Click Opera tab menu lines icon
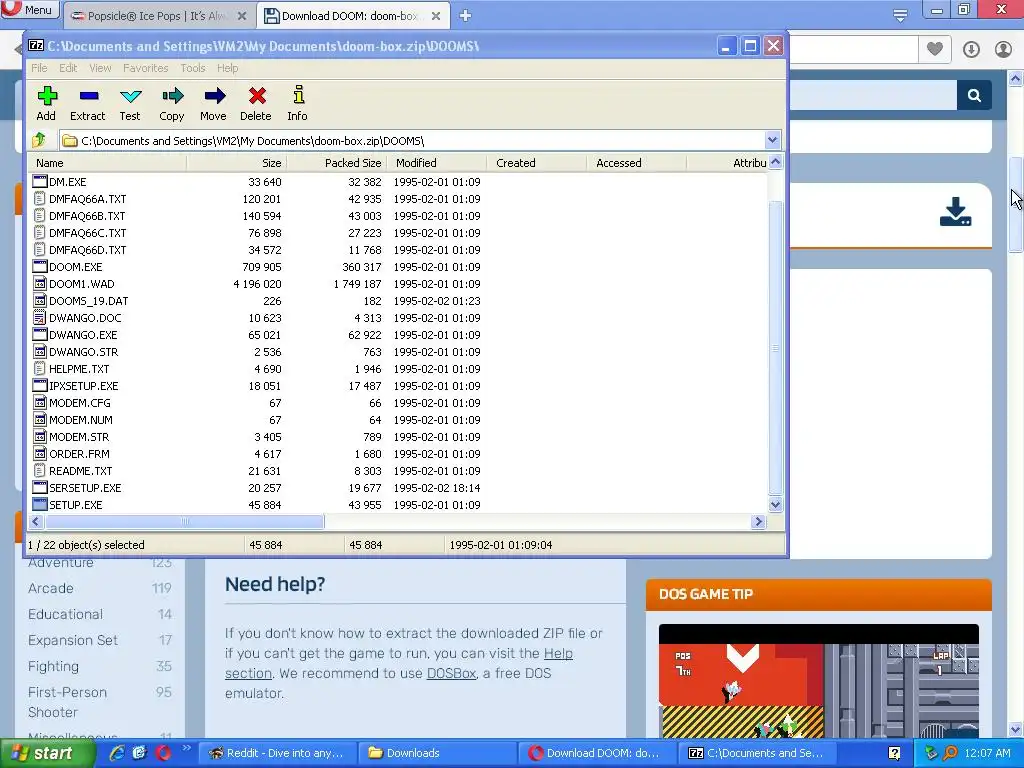 click(x=900, y=16)
